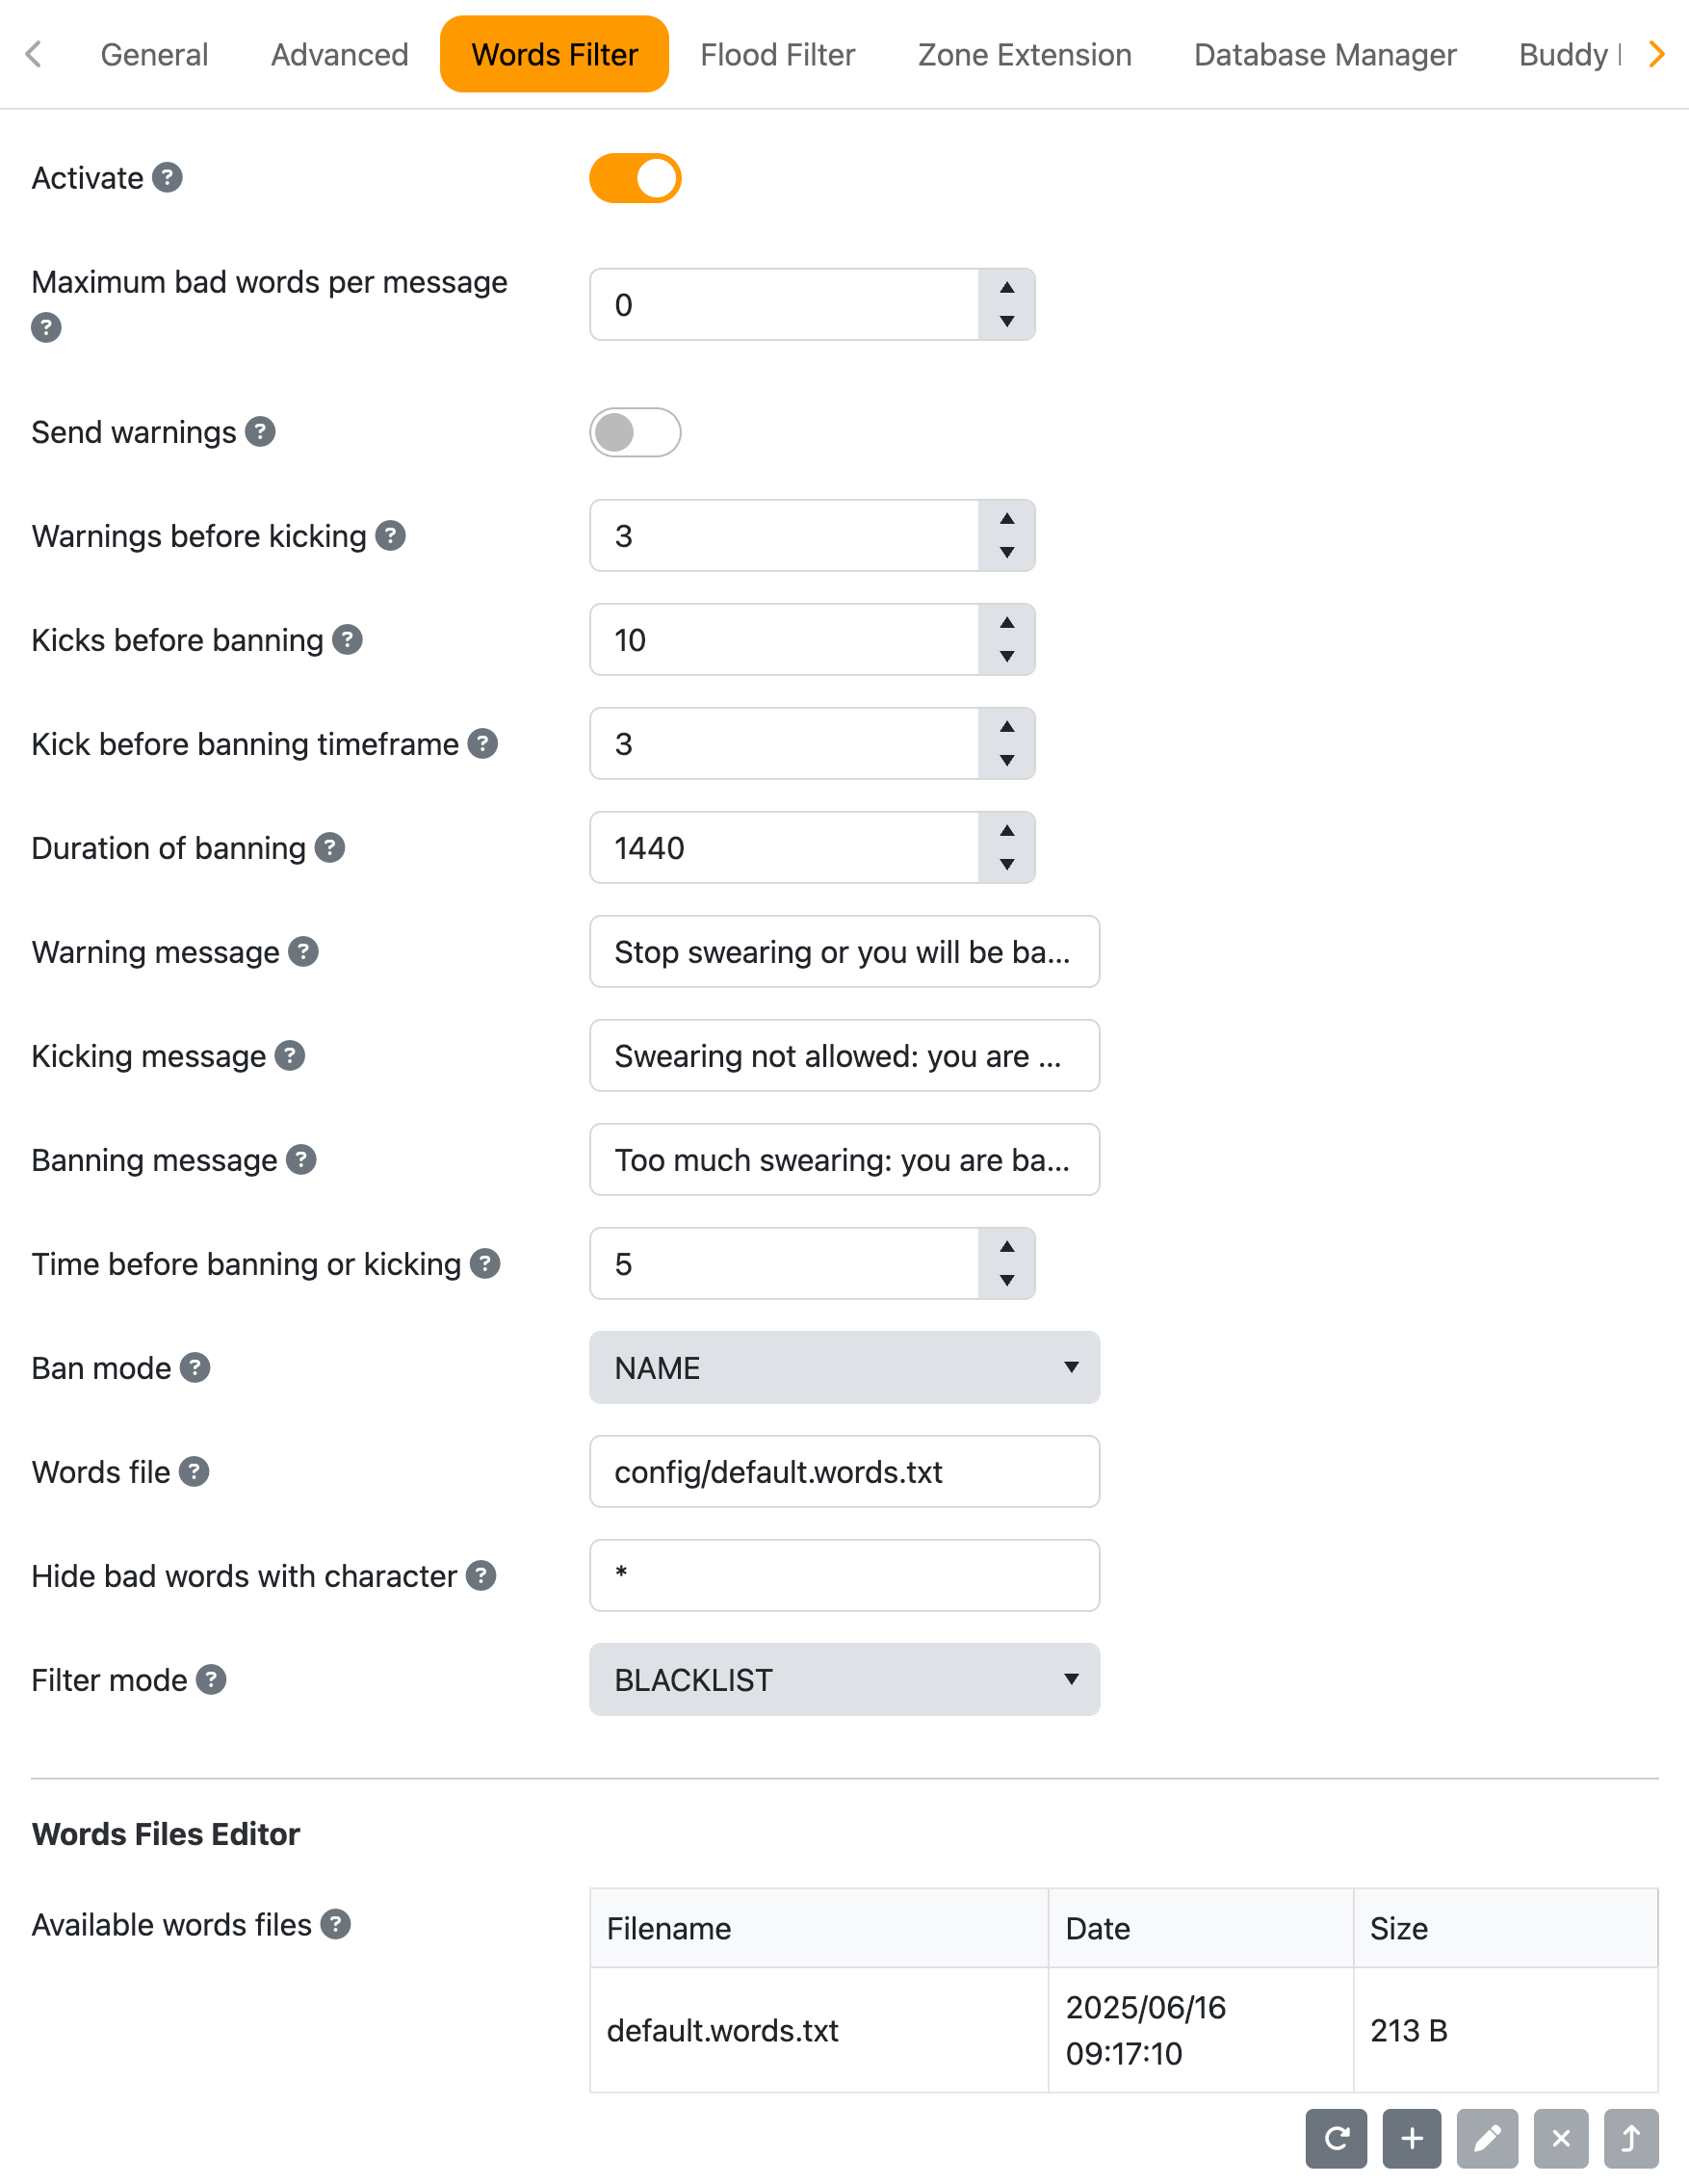1689x2184 pixels.
Task: Reveal hidden tabs with right chevron
Action: 1655,54
